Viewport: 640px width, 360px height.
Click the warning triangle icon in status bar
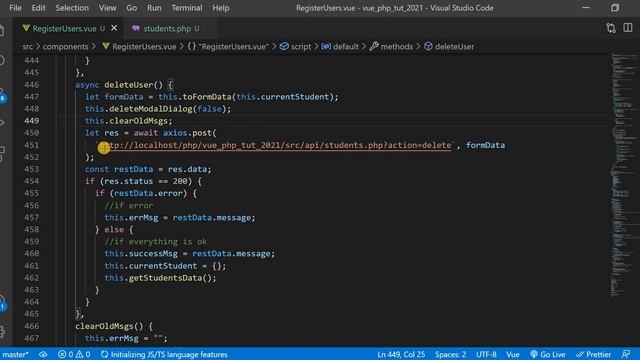(x=79, y=354)
